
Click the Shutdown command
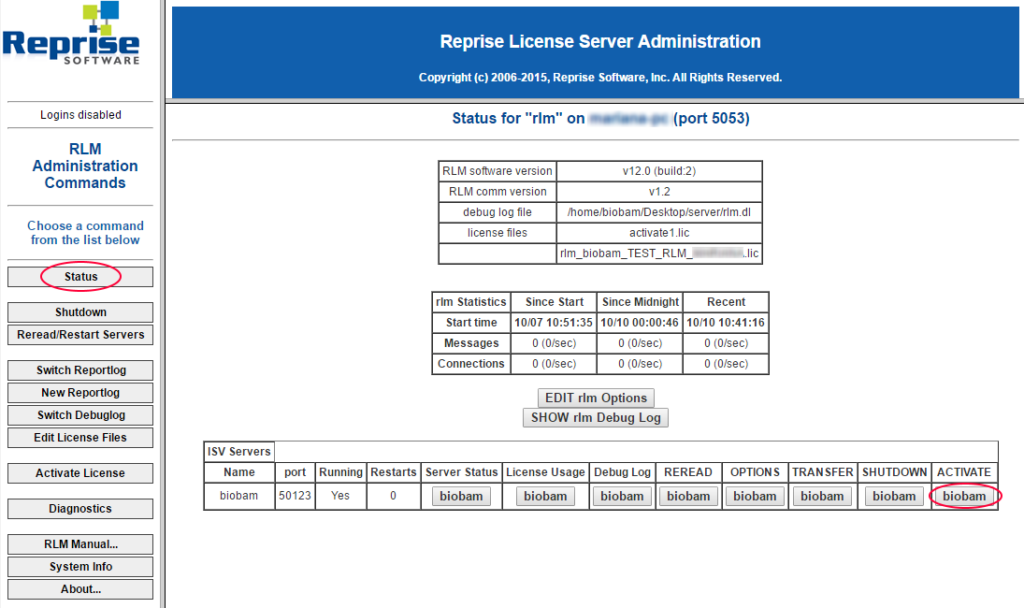79,312
